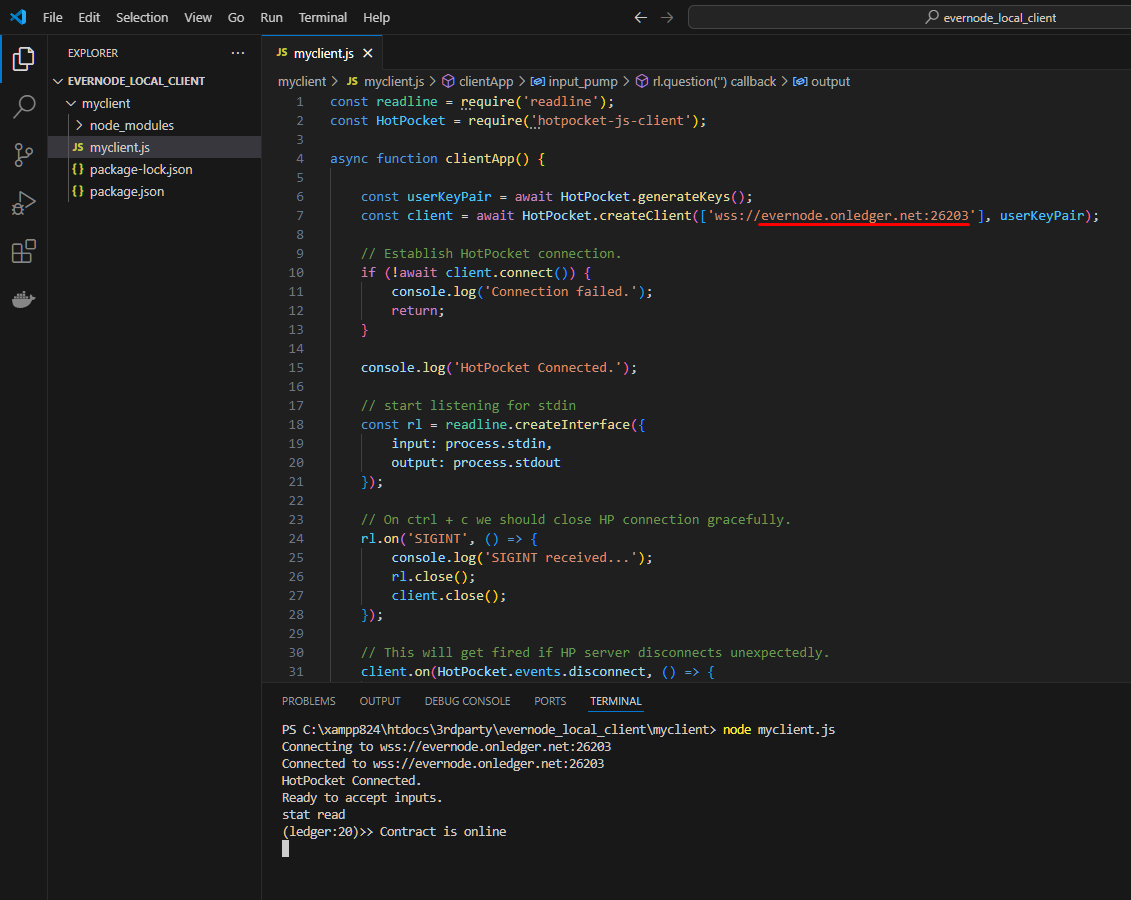Click 'stat read' line in terminal

pos(313,815)
